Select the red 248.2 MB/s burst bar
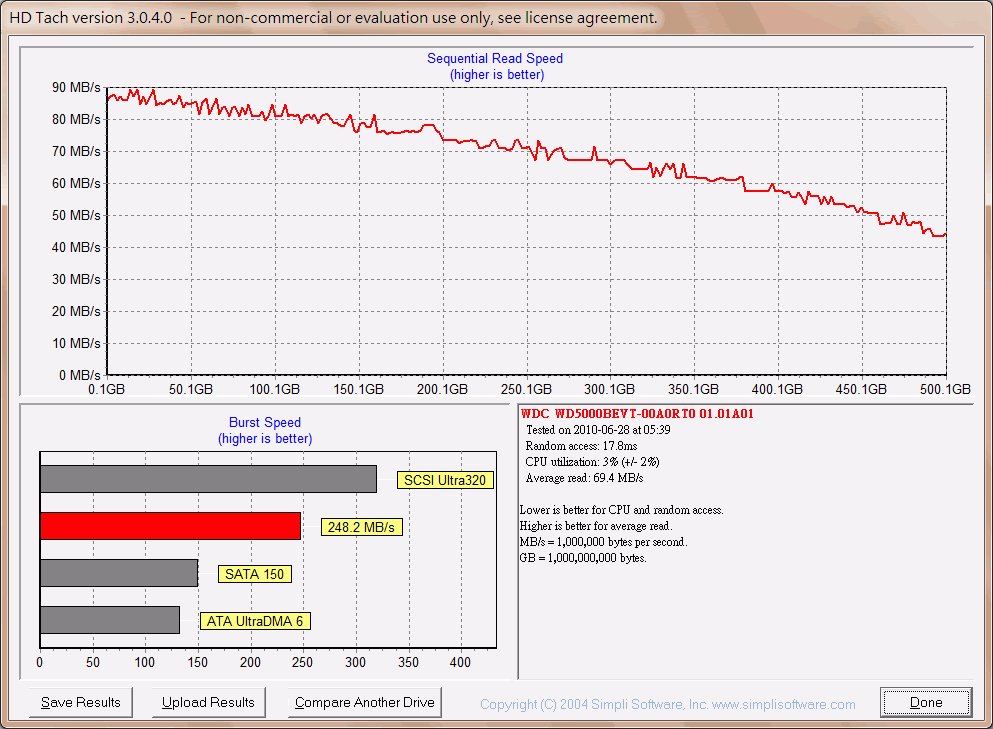This screenshot has width=993, height=729. [x=170, y=526]
